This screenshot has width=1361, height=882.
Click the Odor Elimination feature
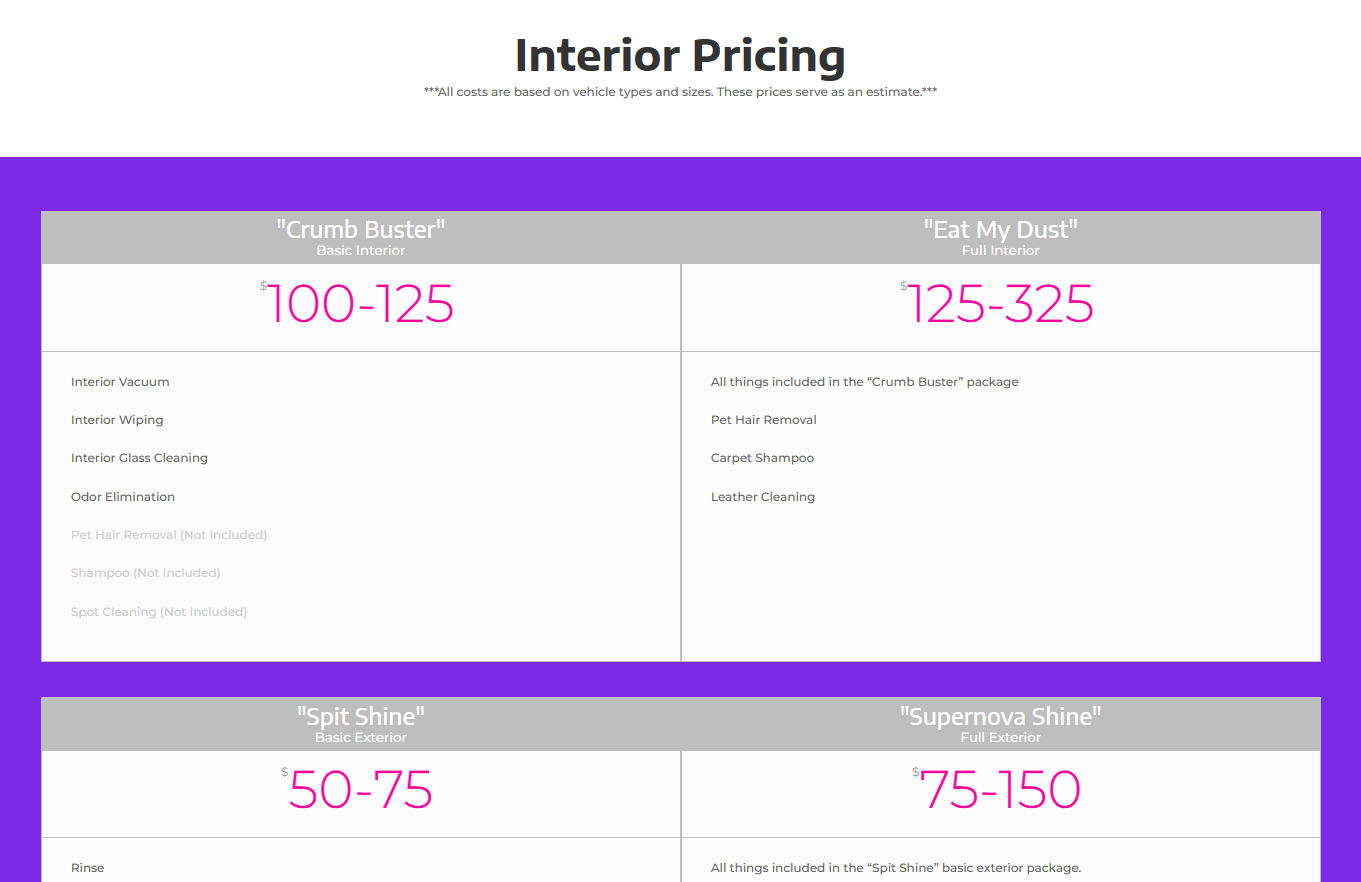(123, 497)
